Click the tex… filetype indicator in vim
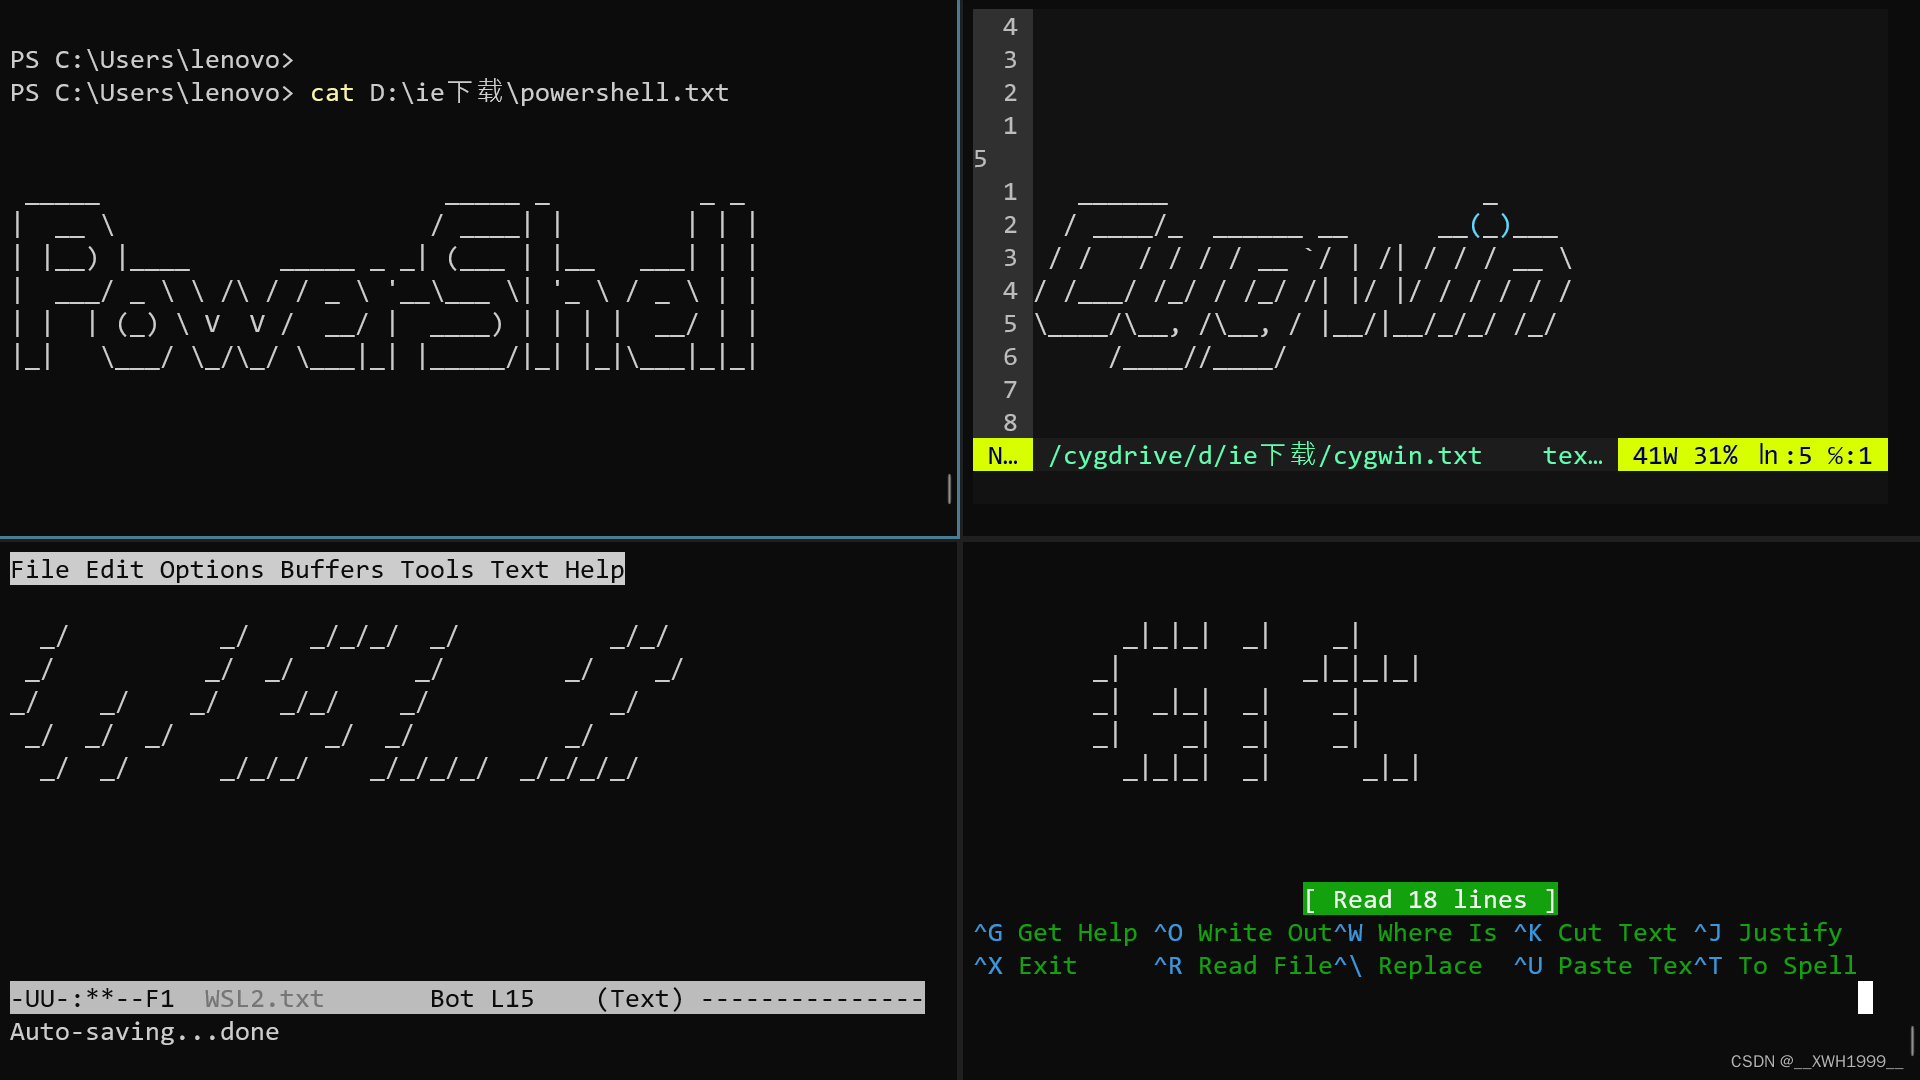 [x=1572, y=455]
